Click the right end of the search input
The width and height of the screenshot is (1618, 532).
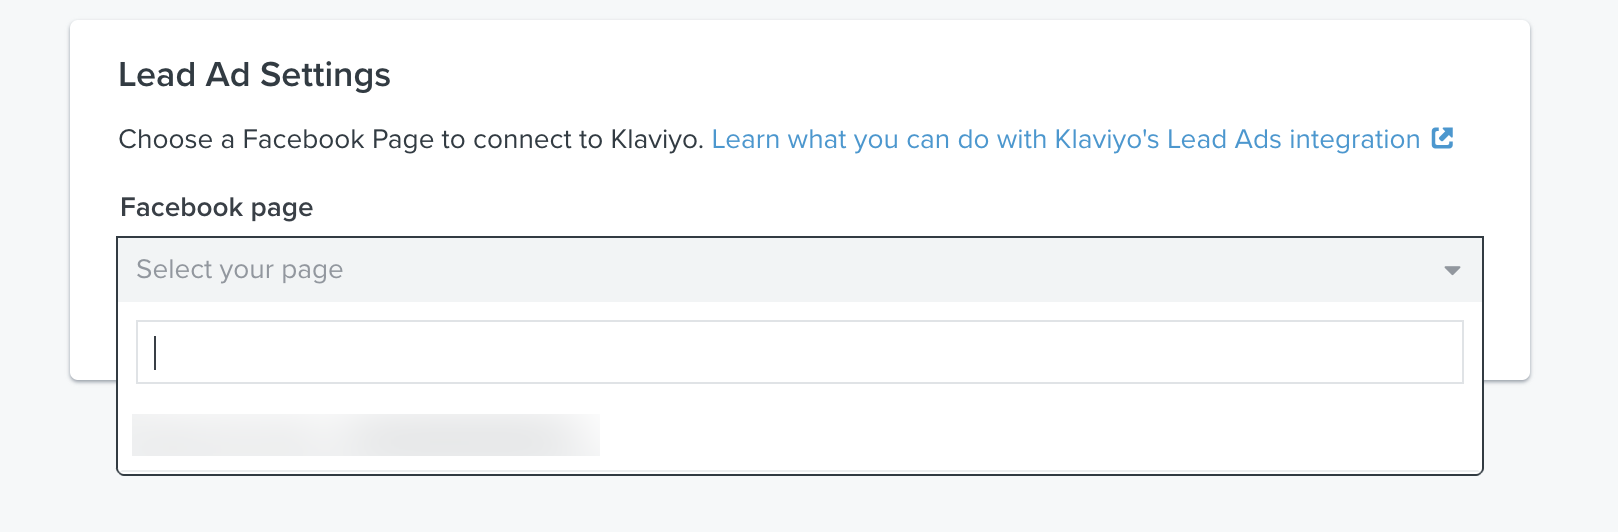coord(1440,352)
